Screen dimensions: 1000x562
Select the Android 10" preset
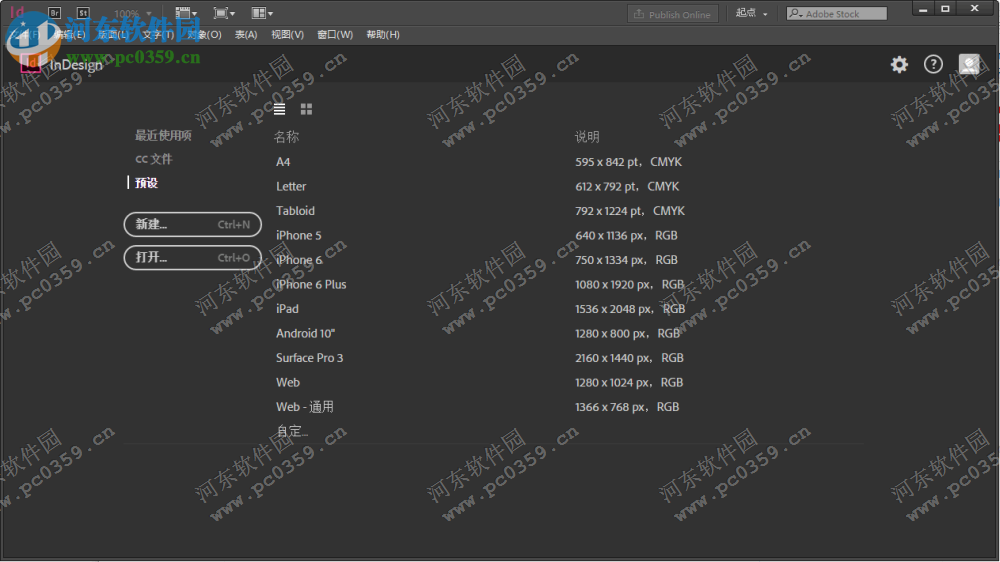click(305, 333)
